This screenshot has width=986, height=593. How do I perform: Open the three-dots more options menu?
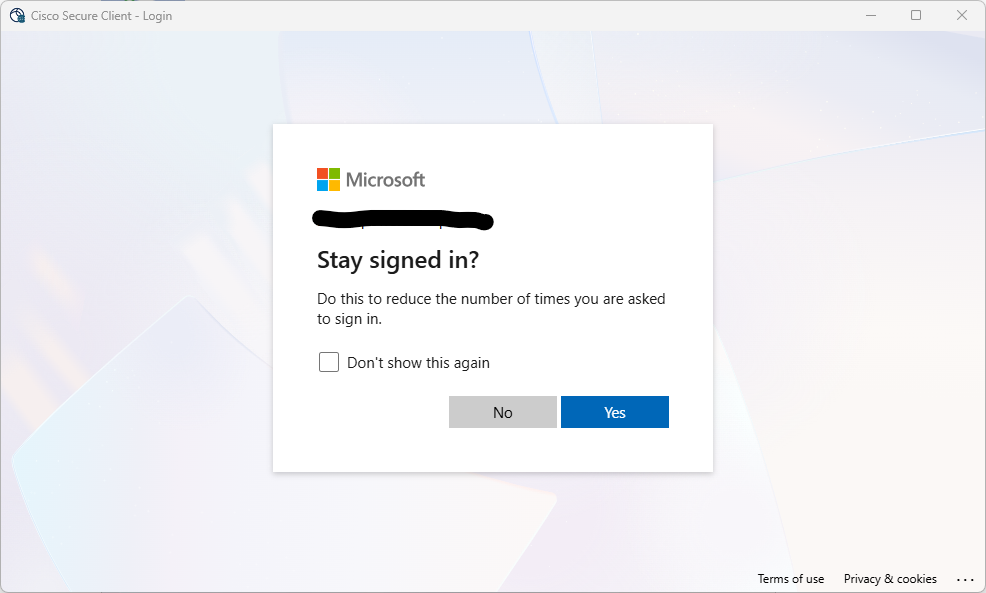coord(965,579)
